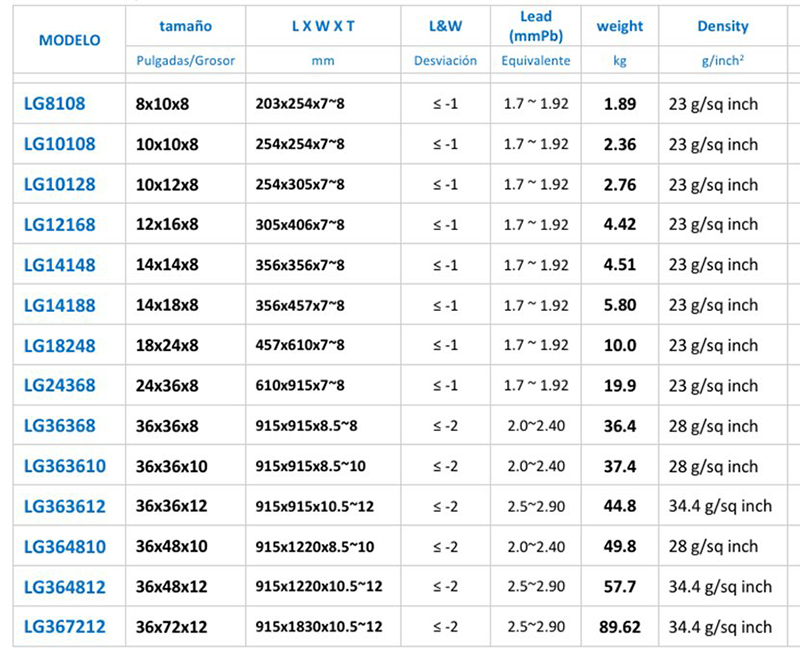Click the weight column header

pyautogui.click(x=620, y=27)
